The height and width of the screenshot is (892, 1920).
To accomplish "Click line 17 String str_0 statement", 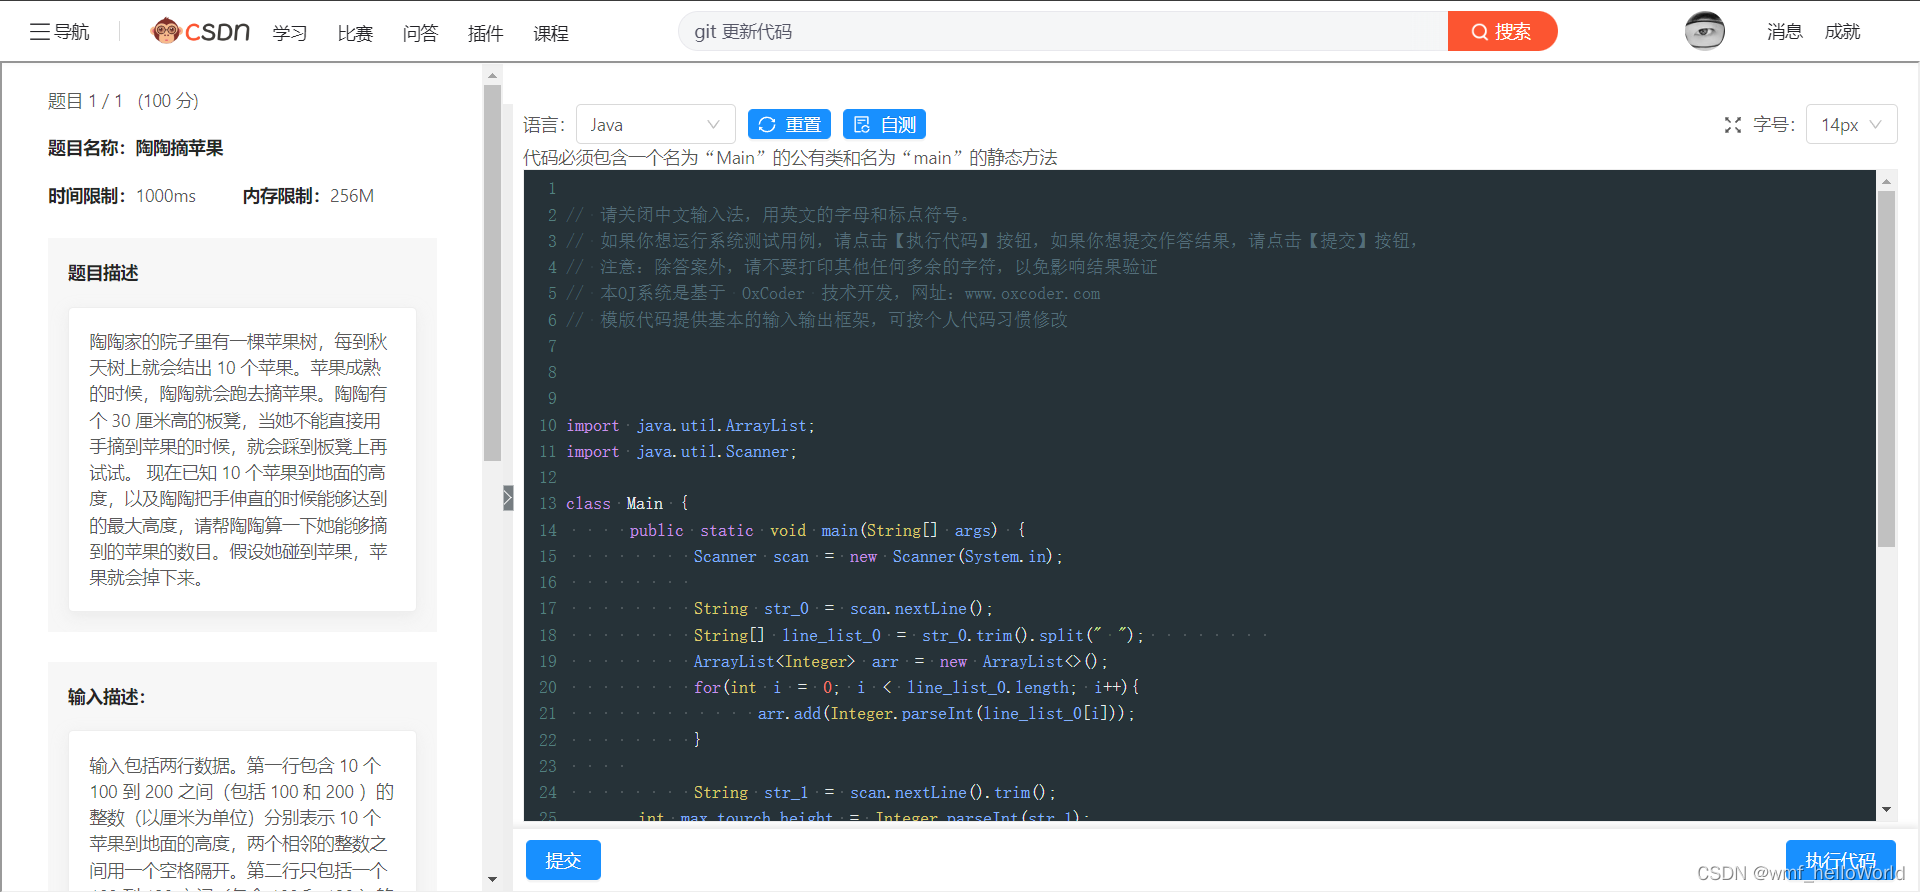I will click(x=843, y=609).
